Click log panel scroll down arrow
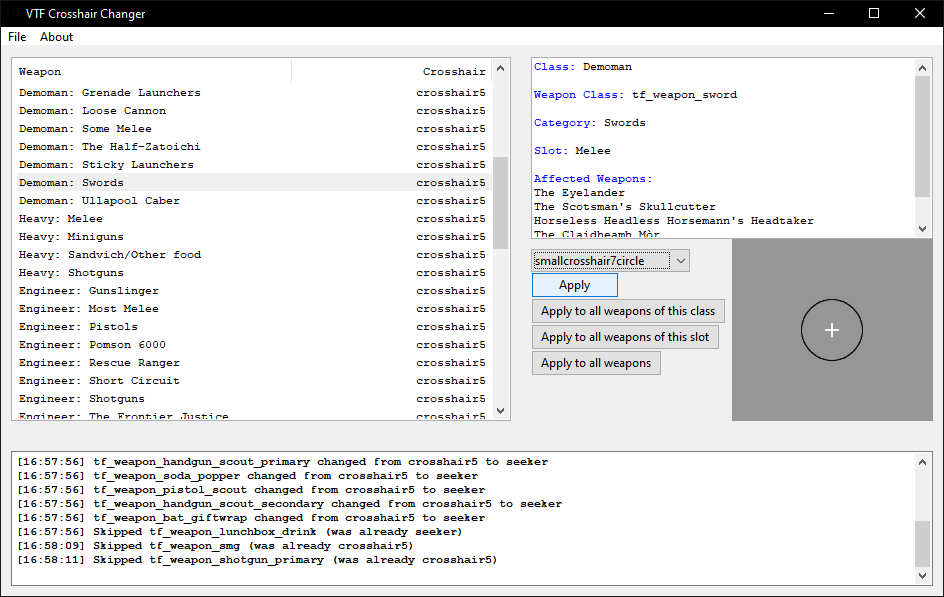944x597 pixels. pos(922,576)
